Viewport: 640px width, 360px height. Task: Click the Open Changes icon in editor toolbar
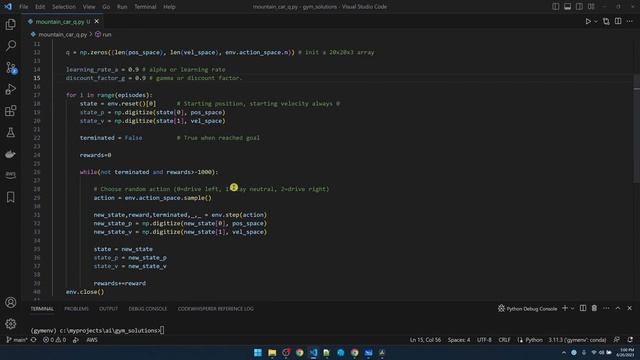(606, 21)
